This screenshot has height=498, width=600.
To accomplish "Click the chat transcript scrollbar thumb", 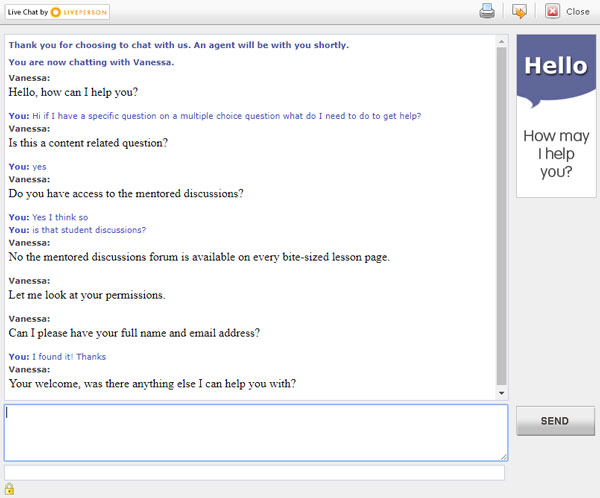I will point(501,216).
